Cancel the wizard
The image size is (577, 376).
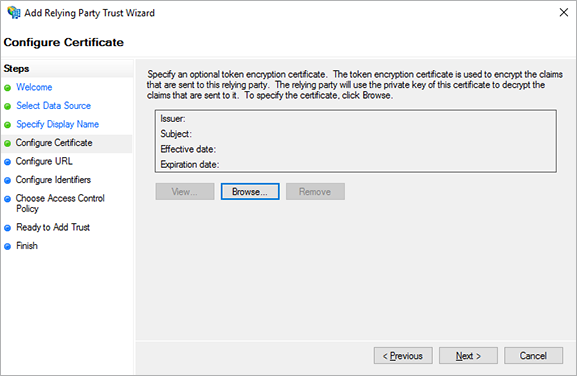coord(533,356)
